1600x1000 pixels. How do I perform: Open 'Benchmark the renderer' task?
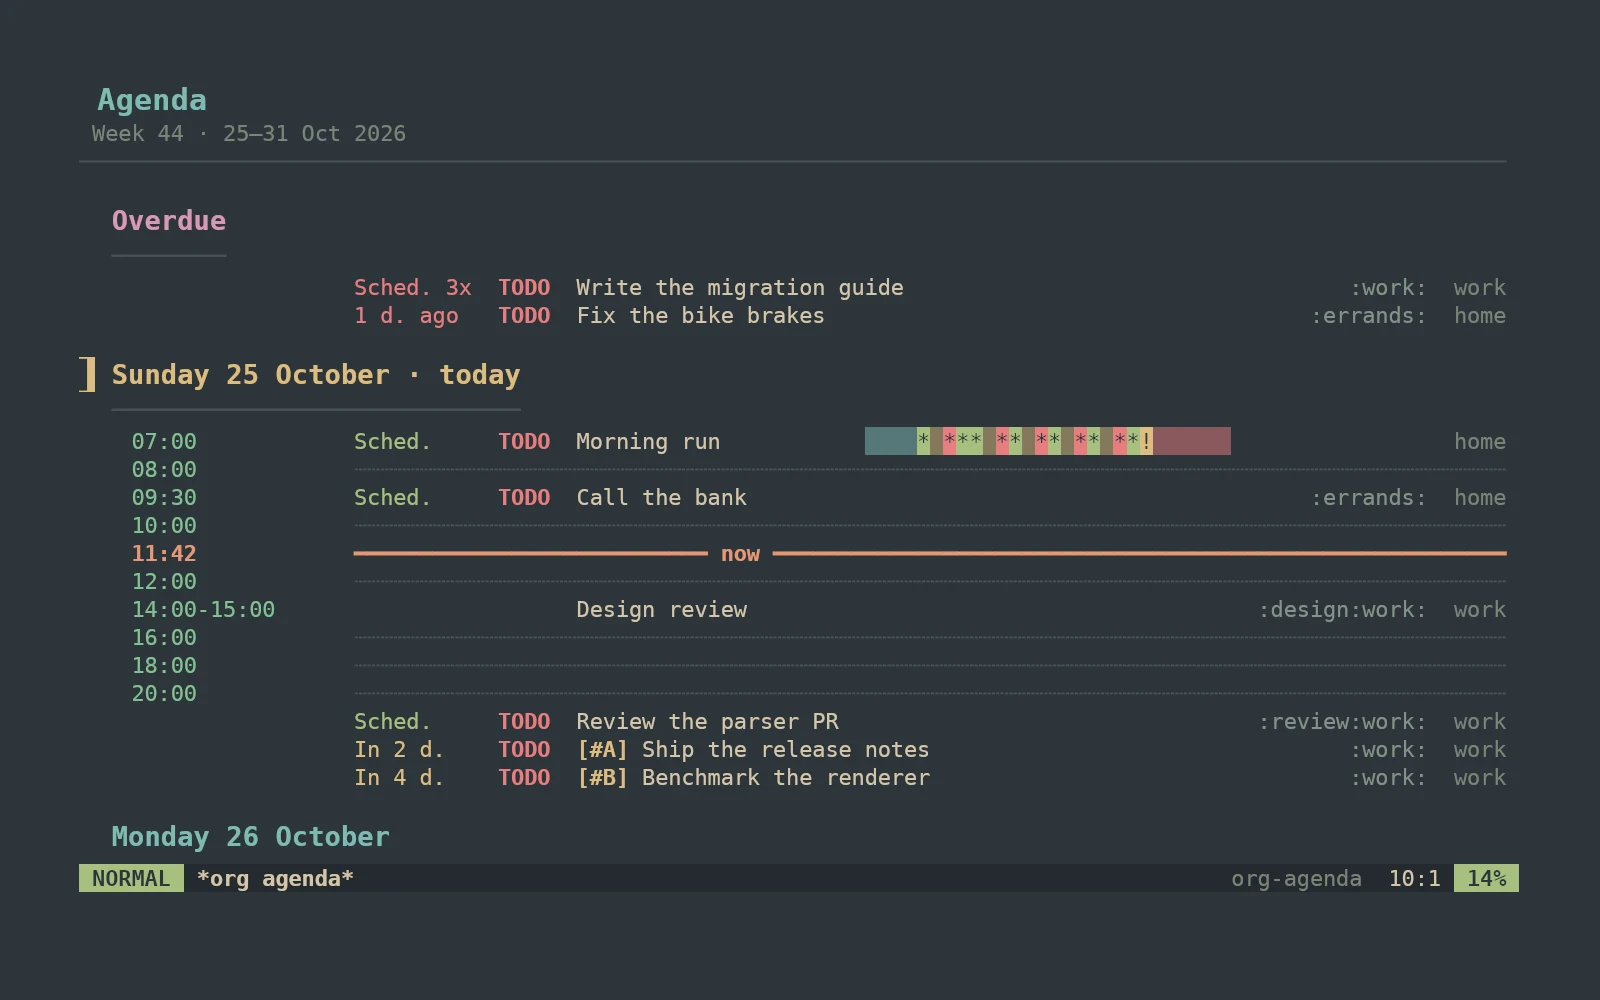[785, 778]
